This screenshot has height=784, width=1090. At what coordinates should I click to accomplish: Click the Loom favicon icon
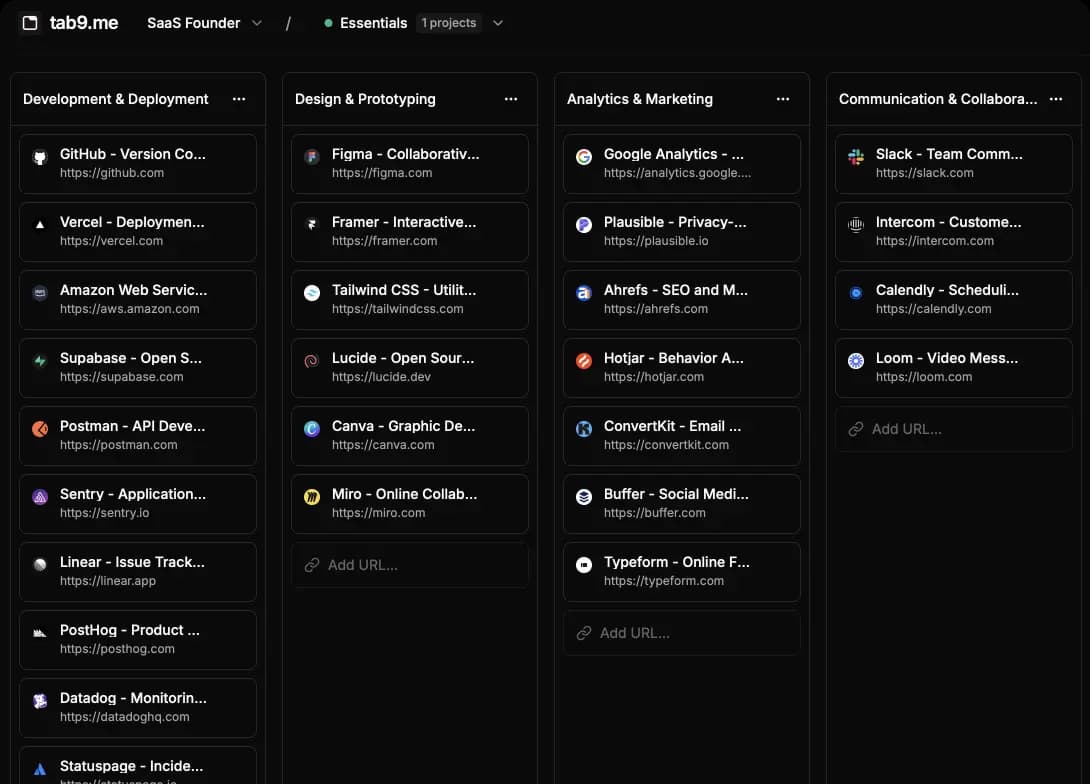[856, 361]
